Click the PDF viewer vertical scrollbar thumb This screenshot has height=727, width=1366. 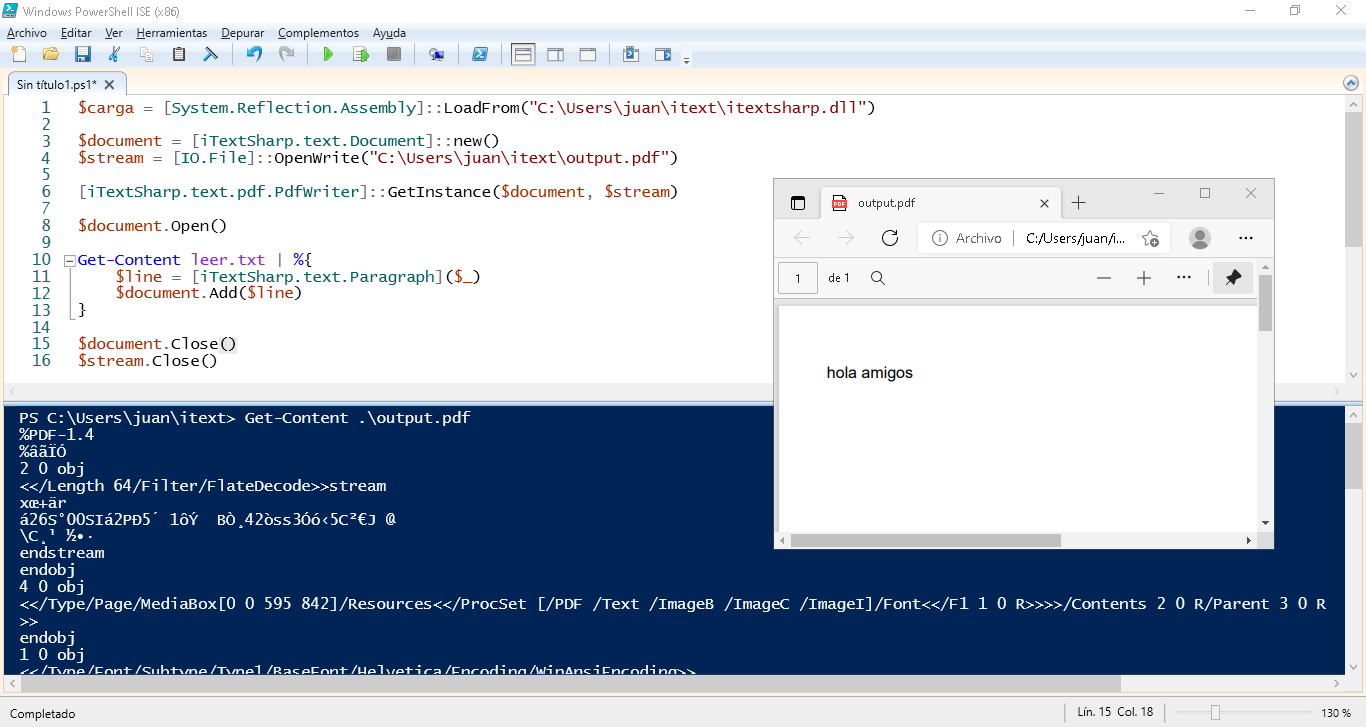pyautogui.click(x=1265, y=303)
